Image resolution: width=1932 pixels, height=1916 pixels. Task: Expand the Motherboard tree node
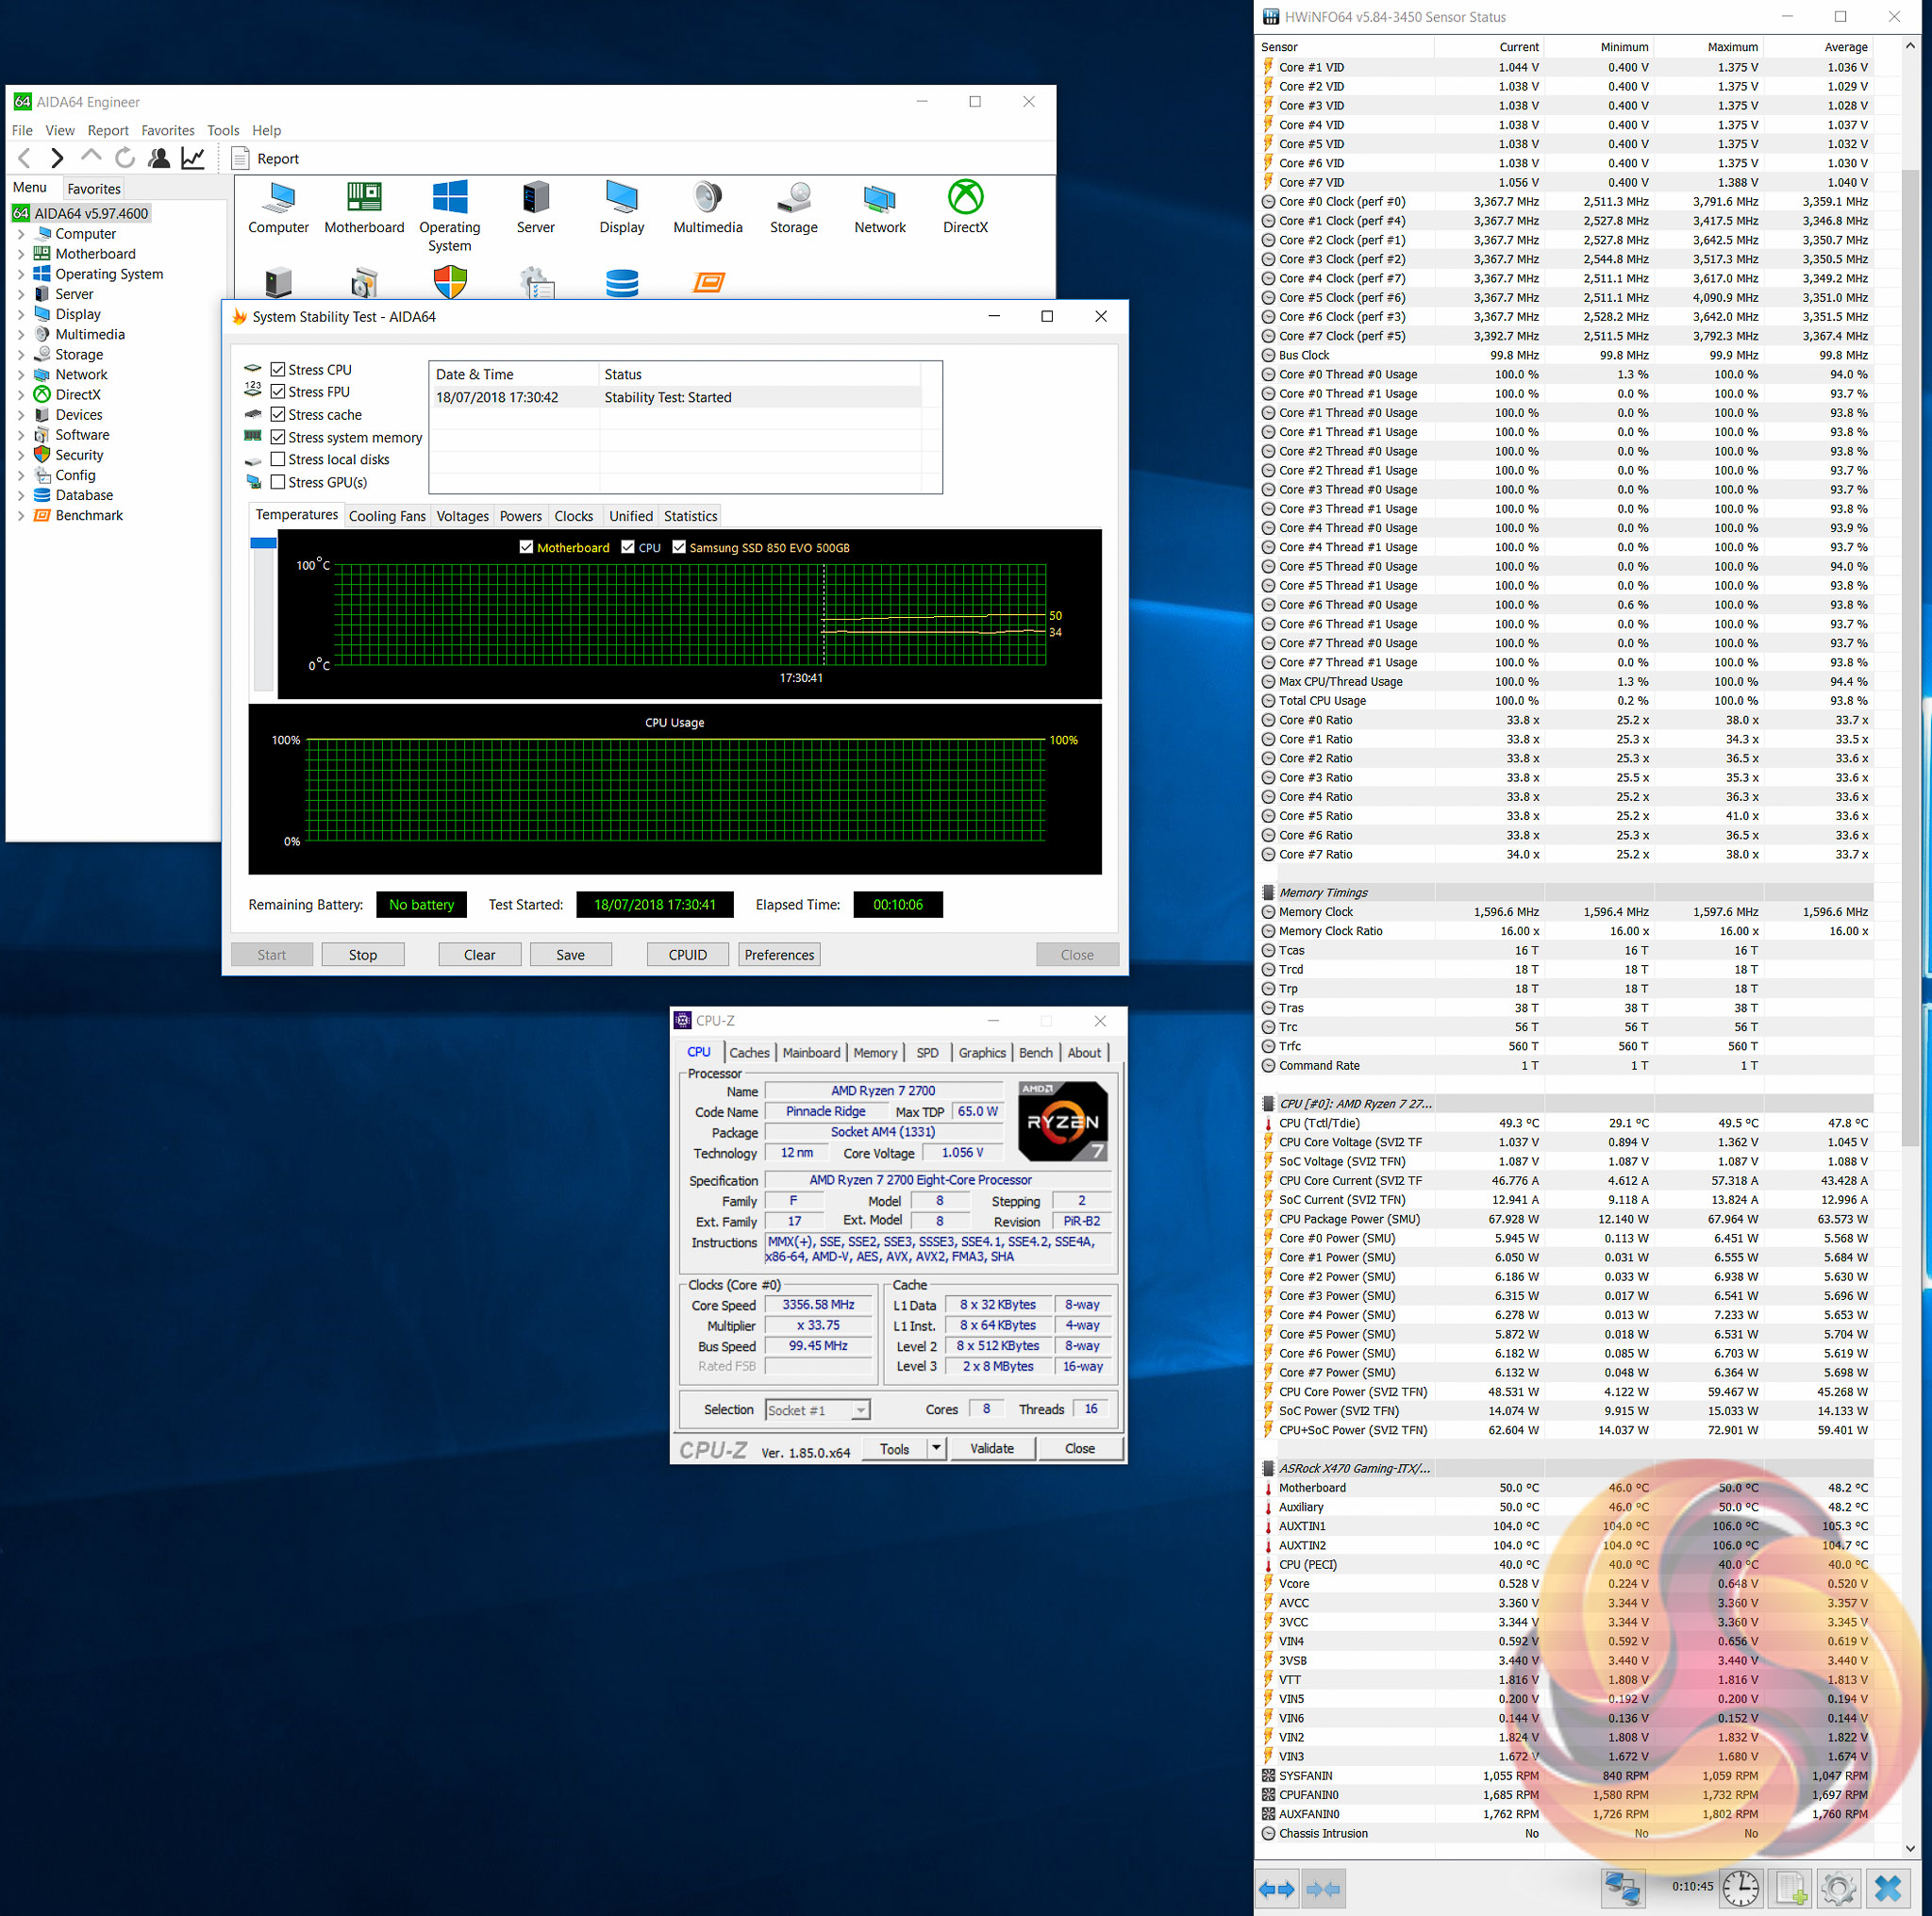tap(21, 254)
